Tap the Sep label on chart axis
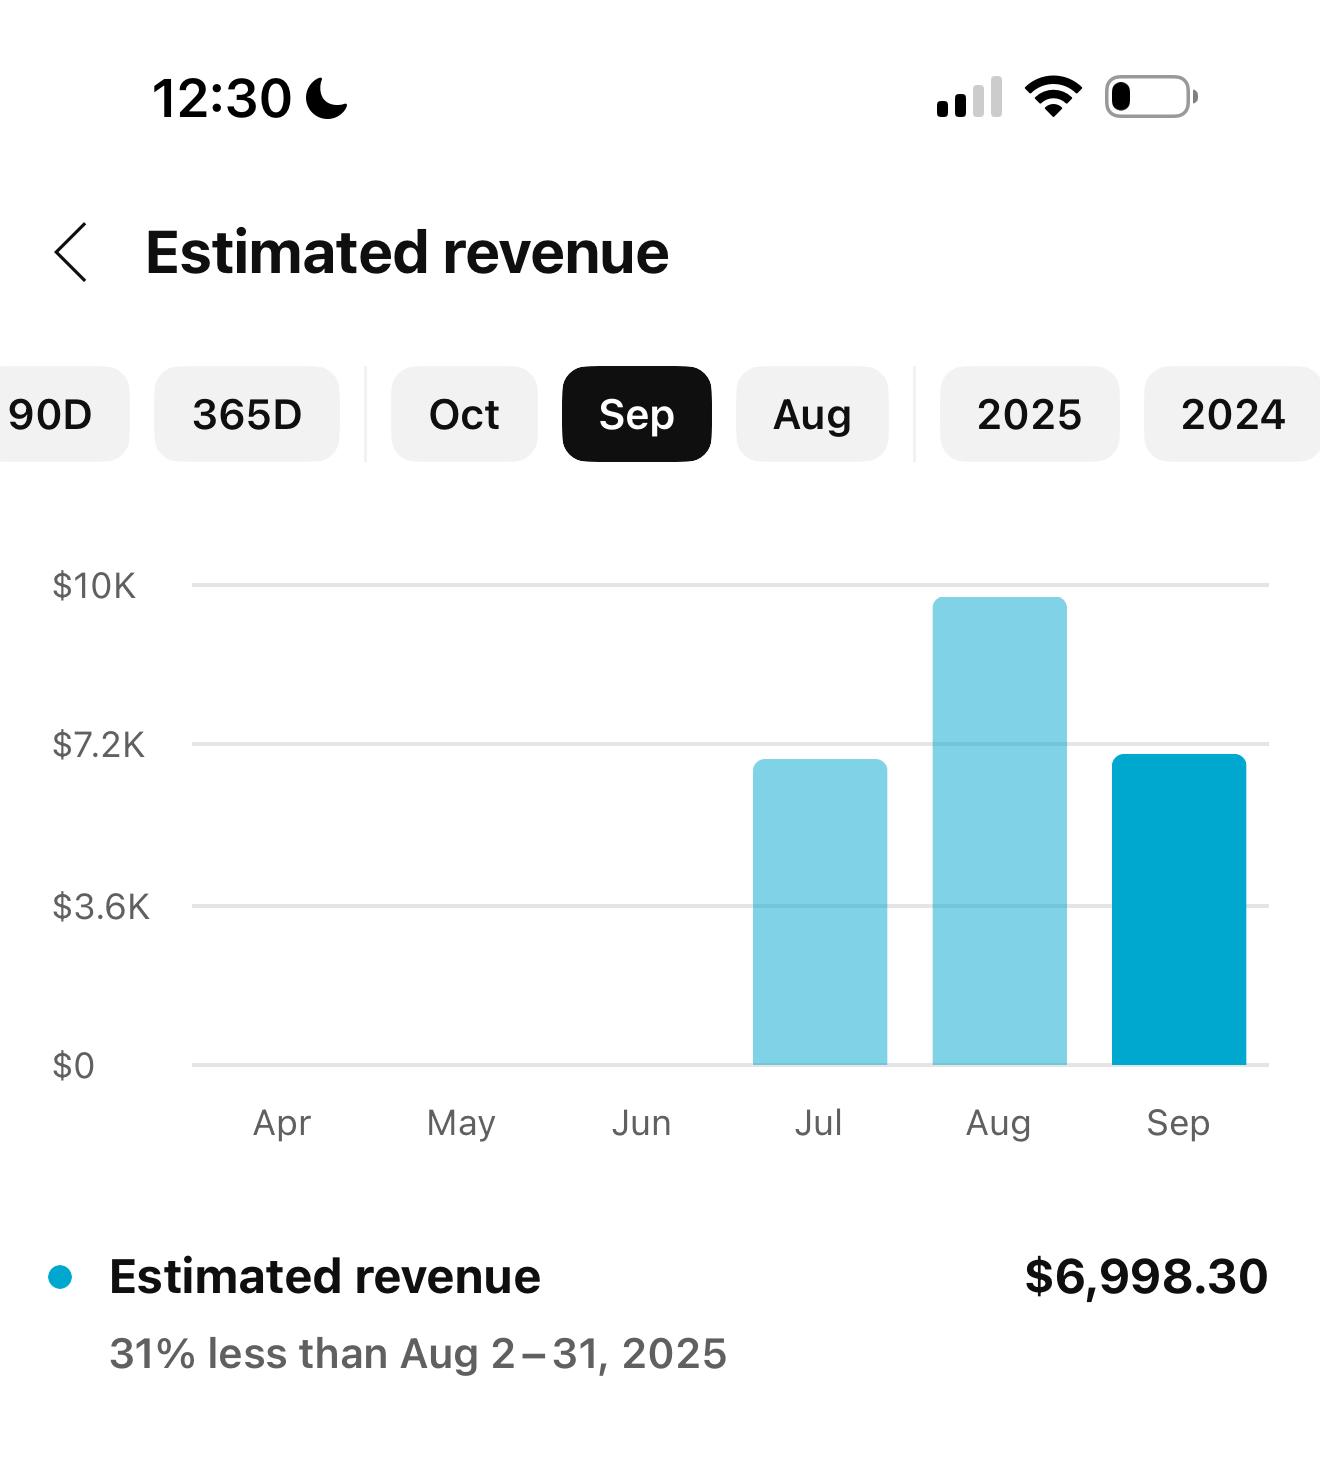The height and width of the screenshot is (1479, 1320). pyautogui.click(x=1178, y=1123)
